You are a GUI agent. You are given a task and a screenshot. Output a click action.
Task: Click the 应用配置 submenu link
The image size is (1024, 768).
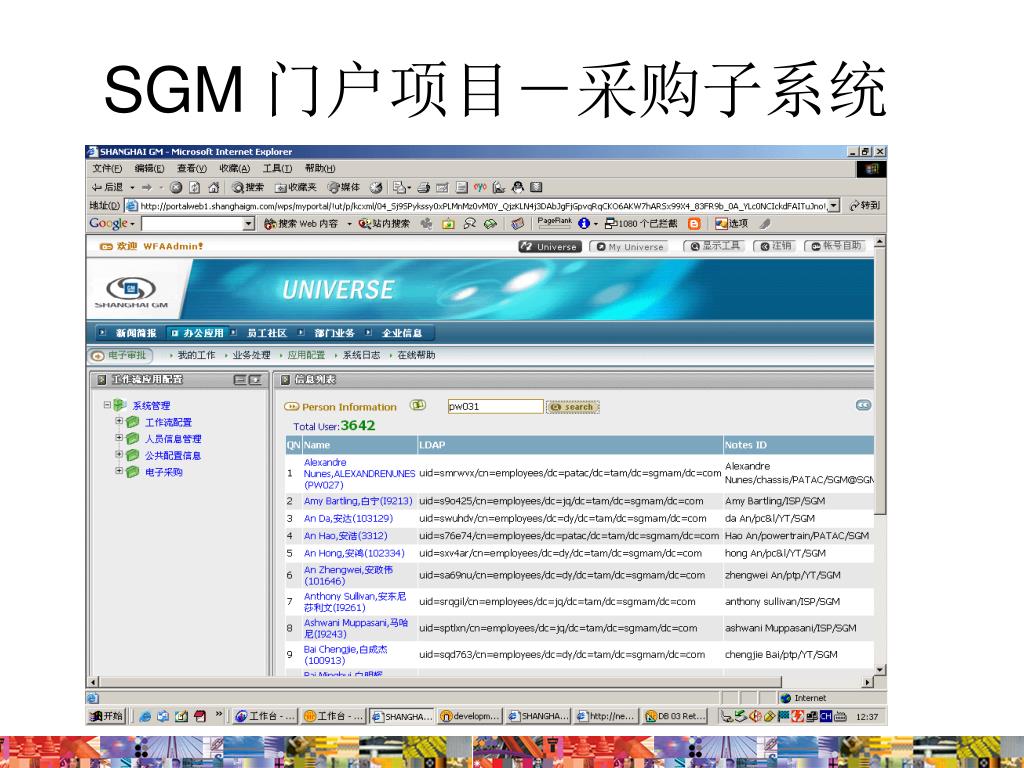click(306, 355)
